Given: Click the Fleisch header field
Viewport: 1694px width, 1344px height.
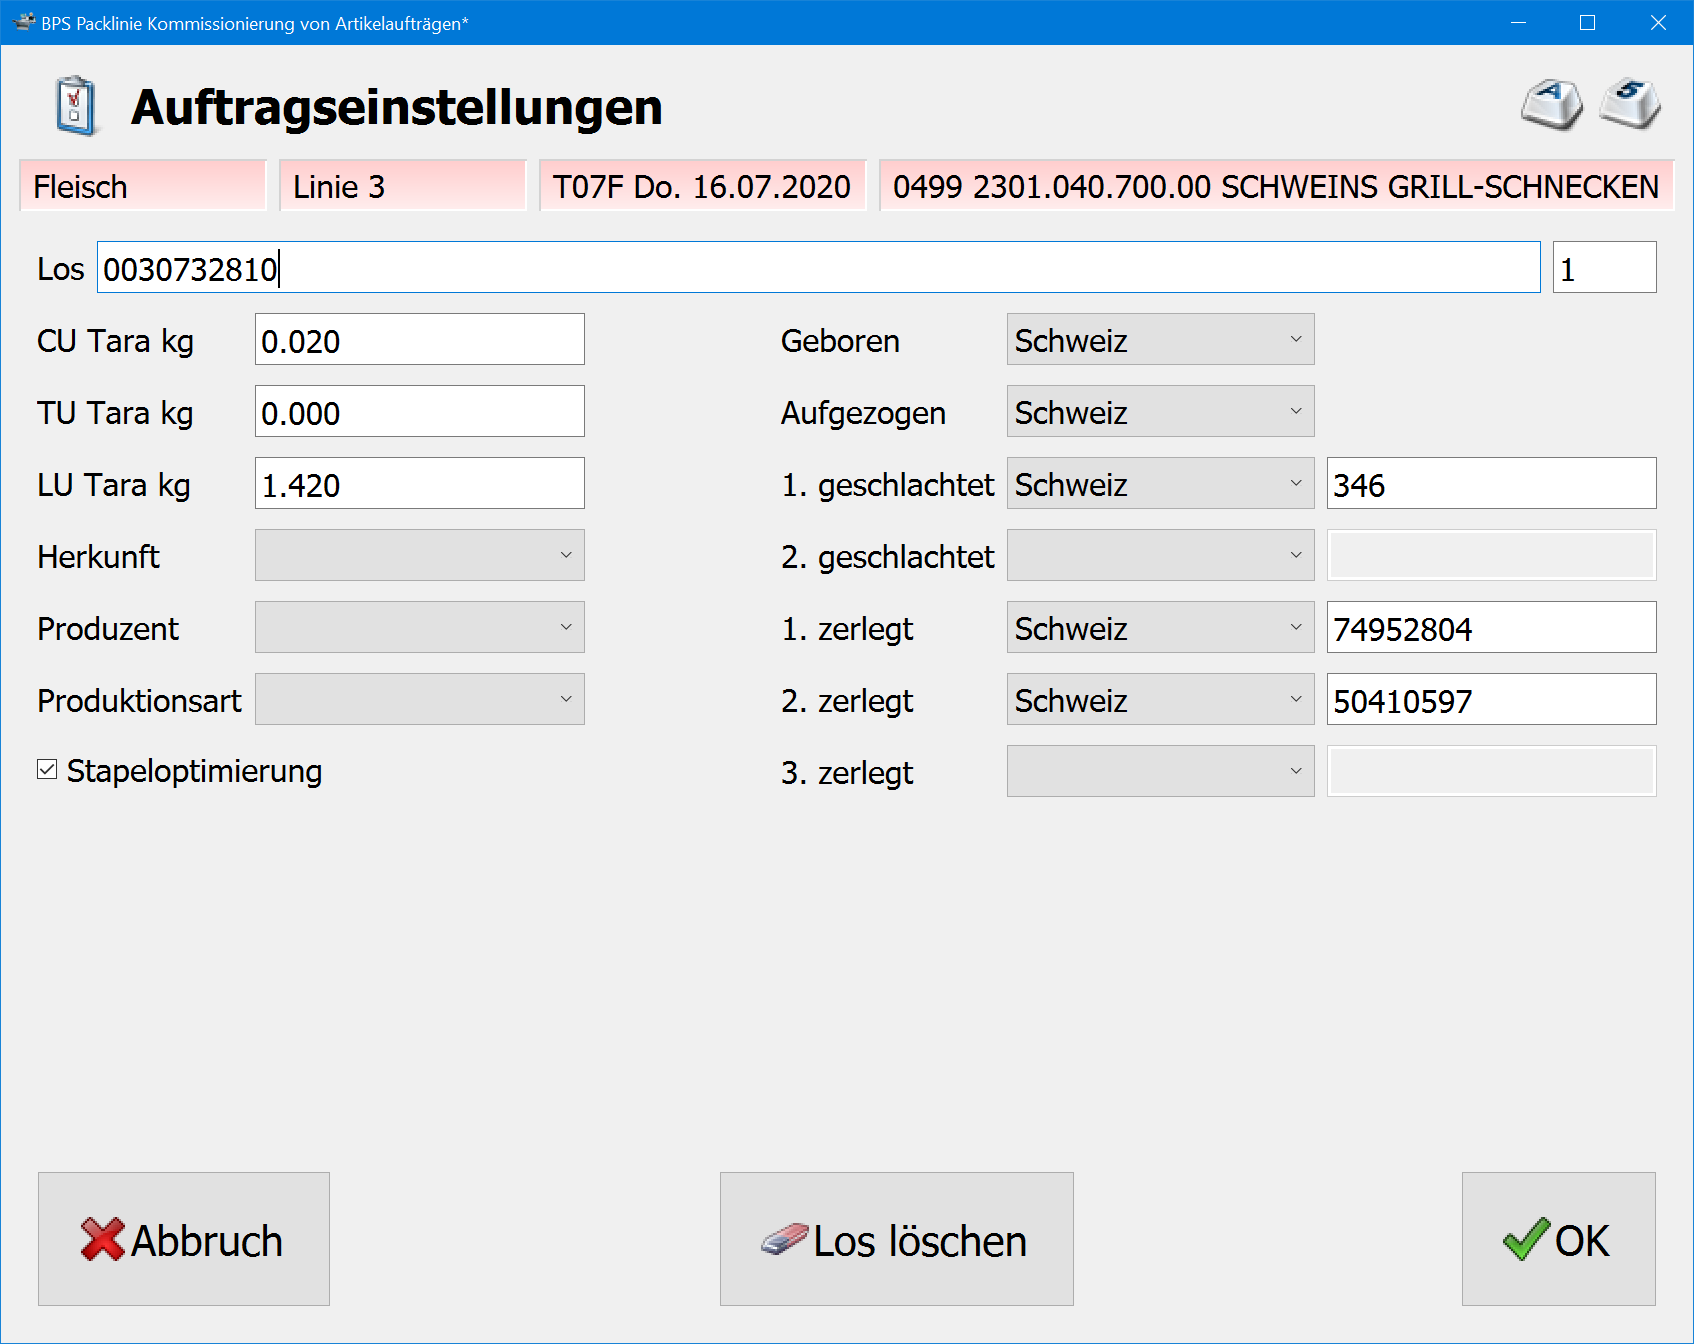Looking at the screenshot, I should point(143,186).
